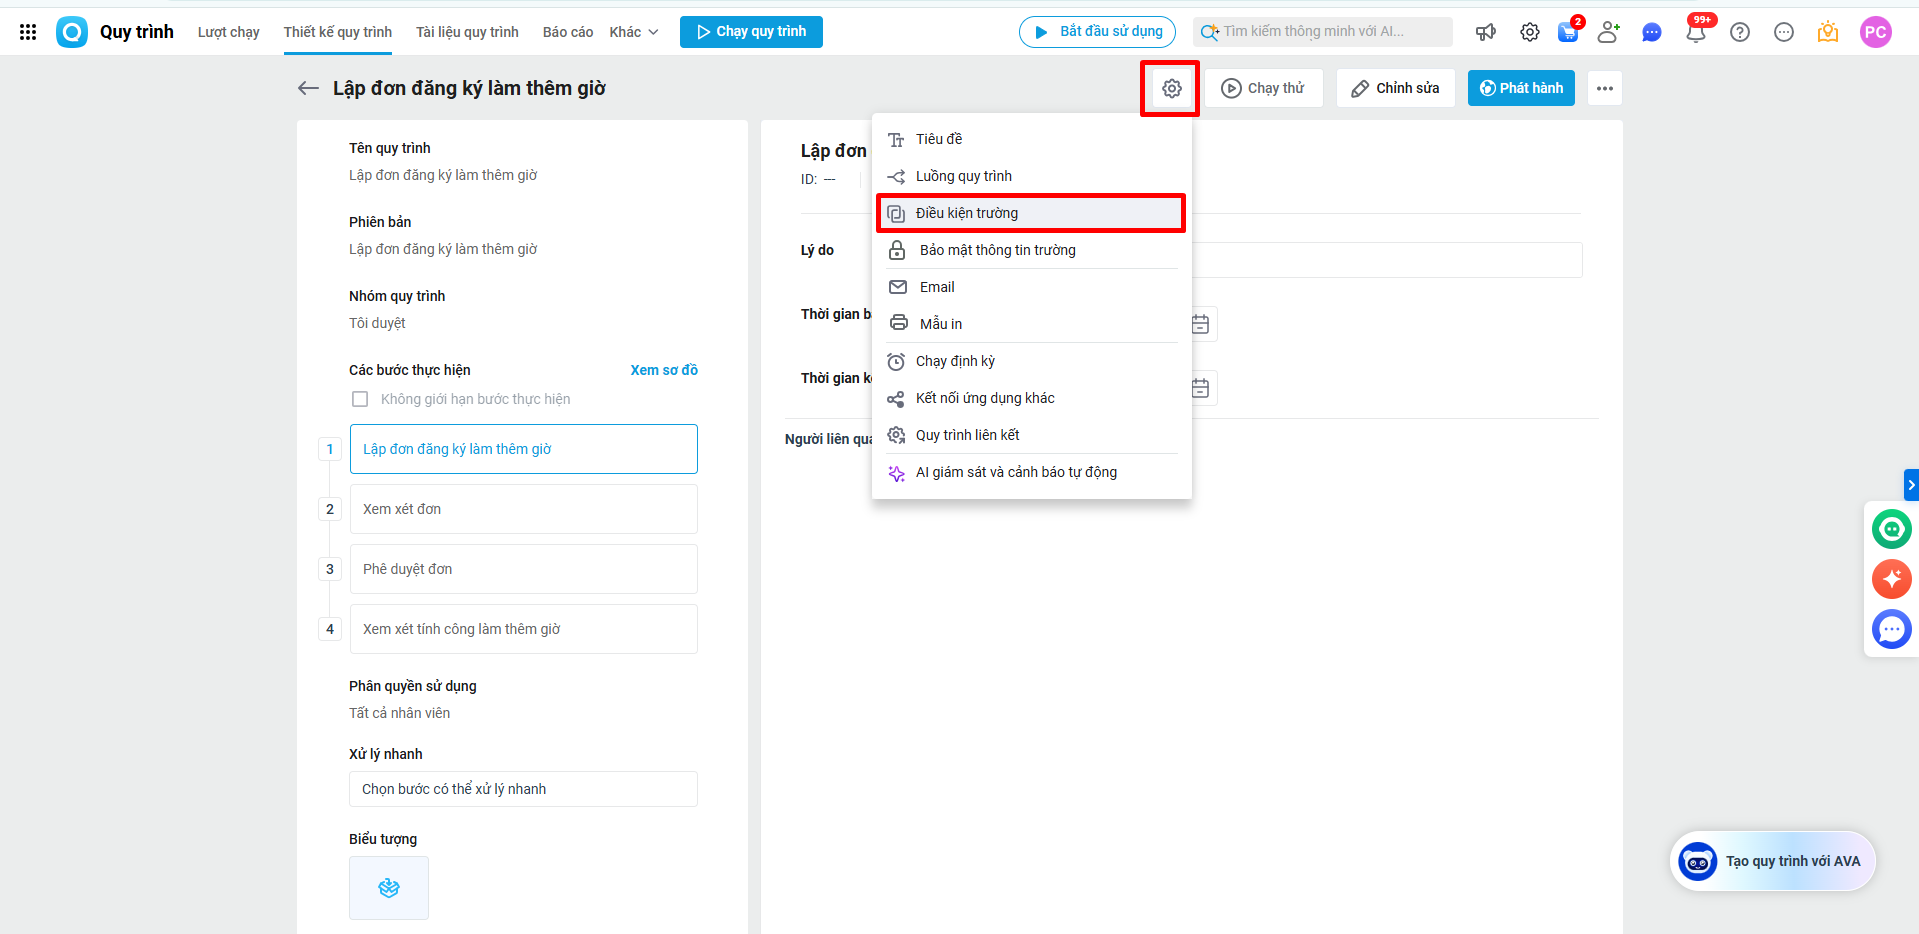Click the apps grid launcher icon
Viewport: 1919px width, 934px height.
pyautogui.click(x=28, y=32)
